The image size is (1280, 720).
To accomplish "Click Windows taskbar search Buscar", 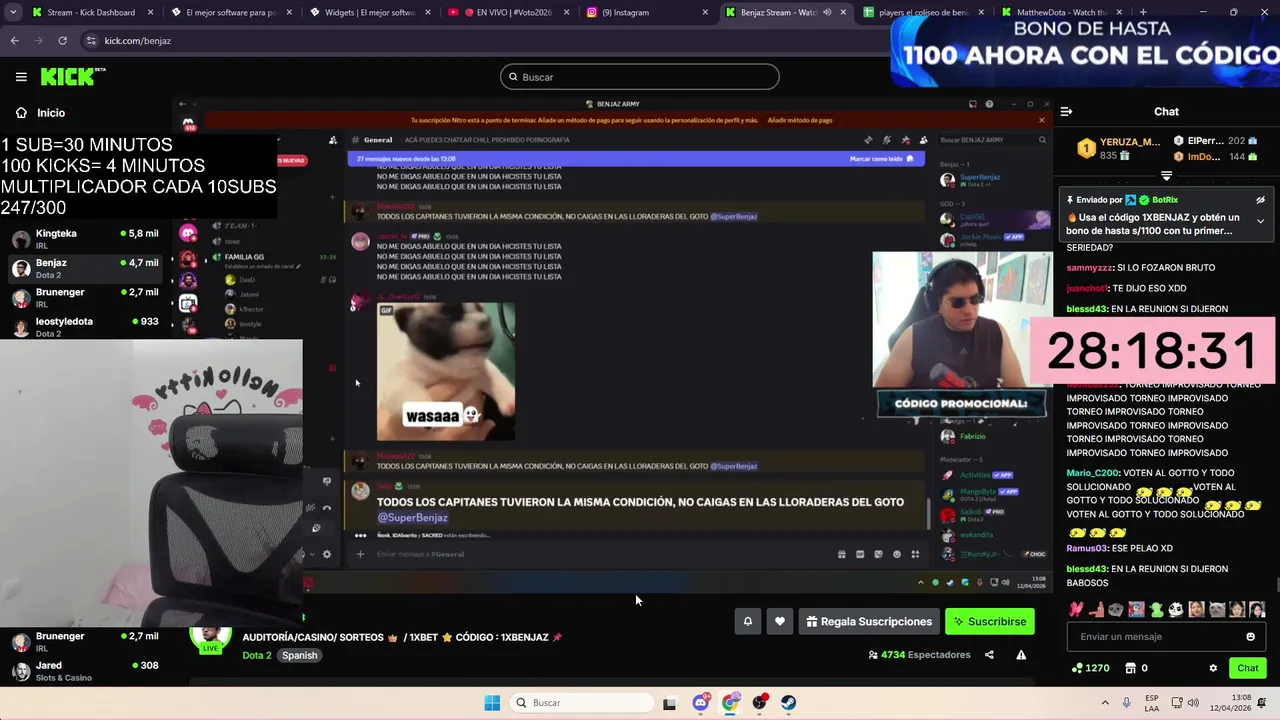I will coord(580,703).
